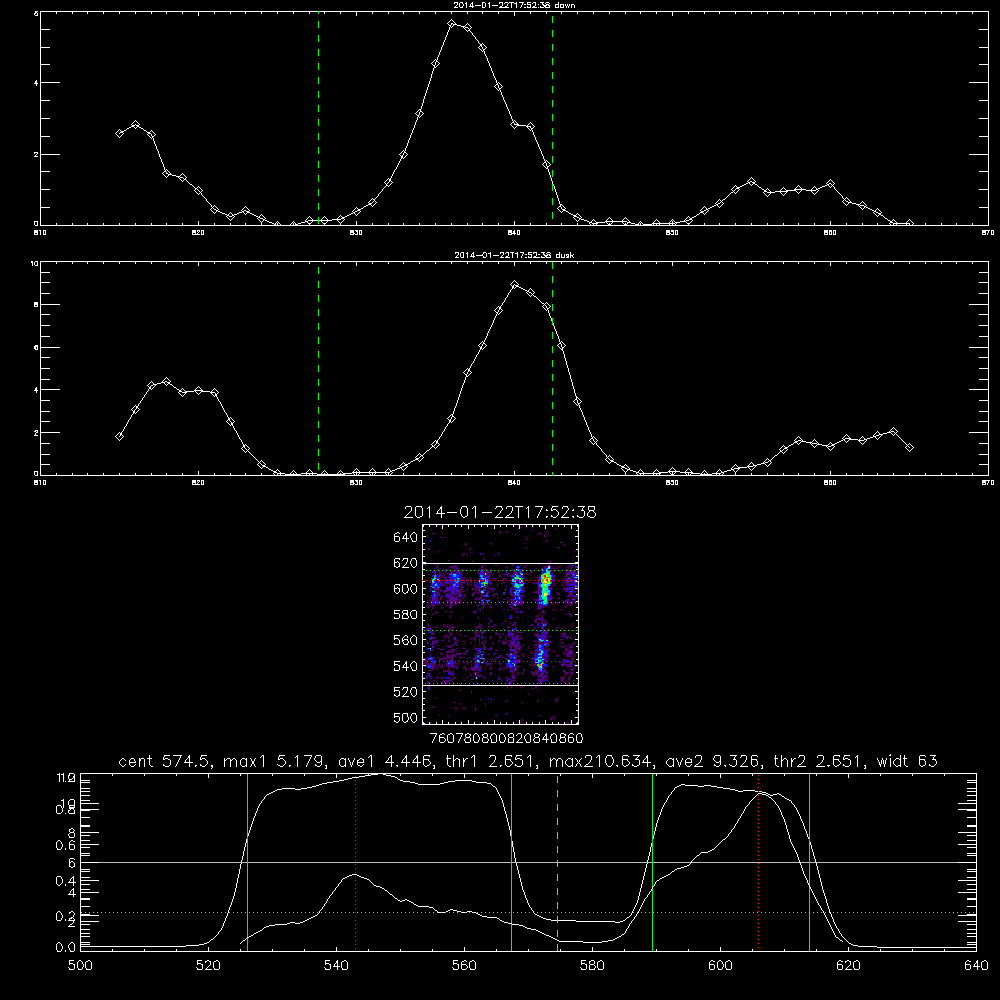This screenshot has height=1000, width=1000.
Task: Click the white line at 620 on spectral image
Action: point(501,563)
